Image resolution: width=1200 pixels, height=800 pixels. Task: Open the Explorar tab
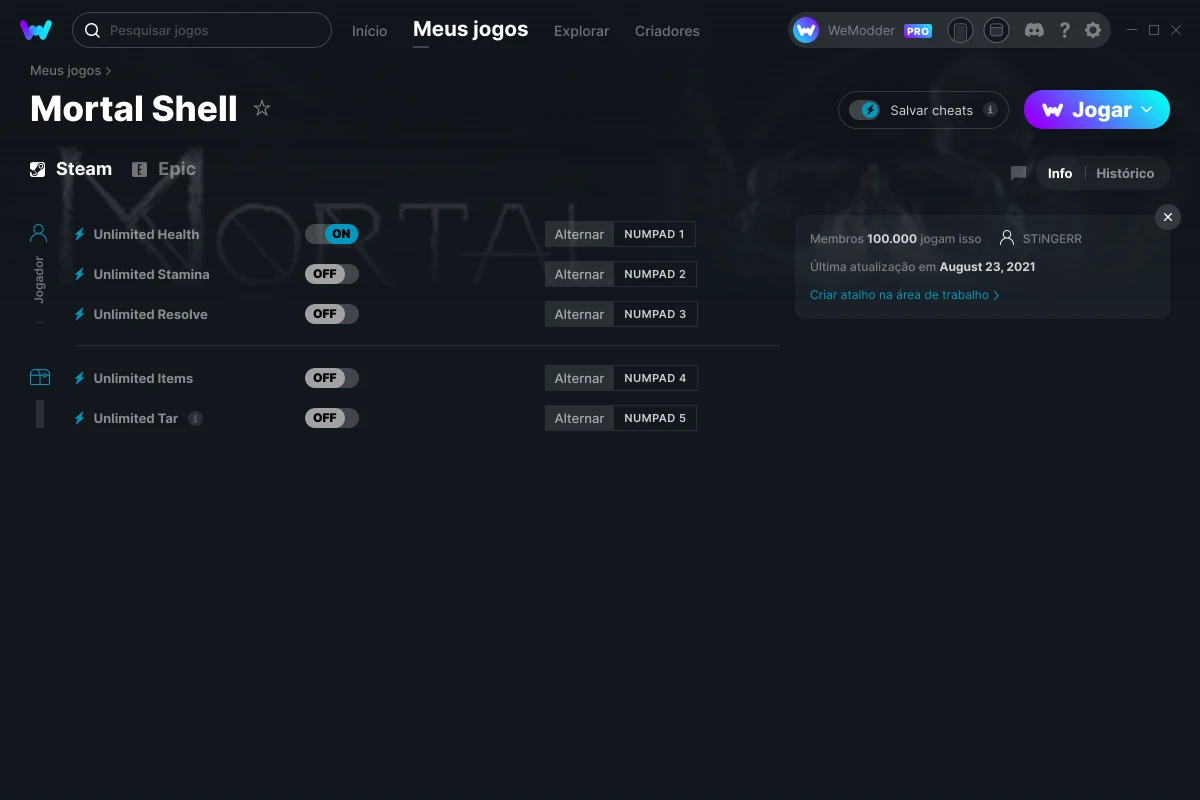pos(581,31)
